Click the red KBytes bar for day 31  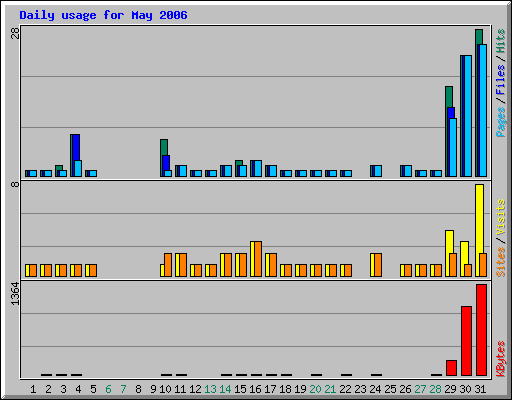click(x=482, y=330)
